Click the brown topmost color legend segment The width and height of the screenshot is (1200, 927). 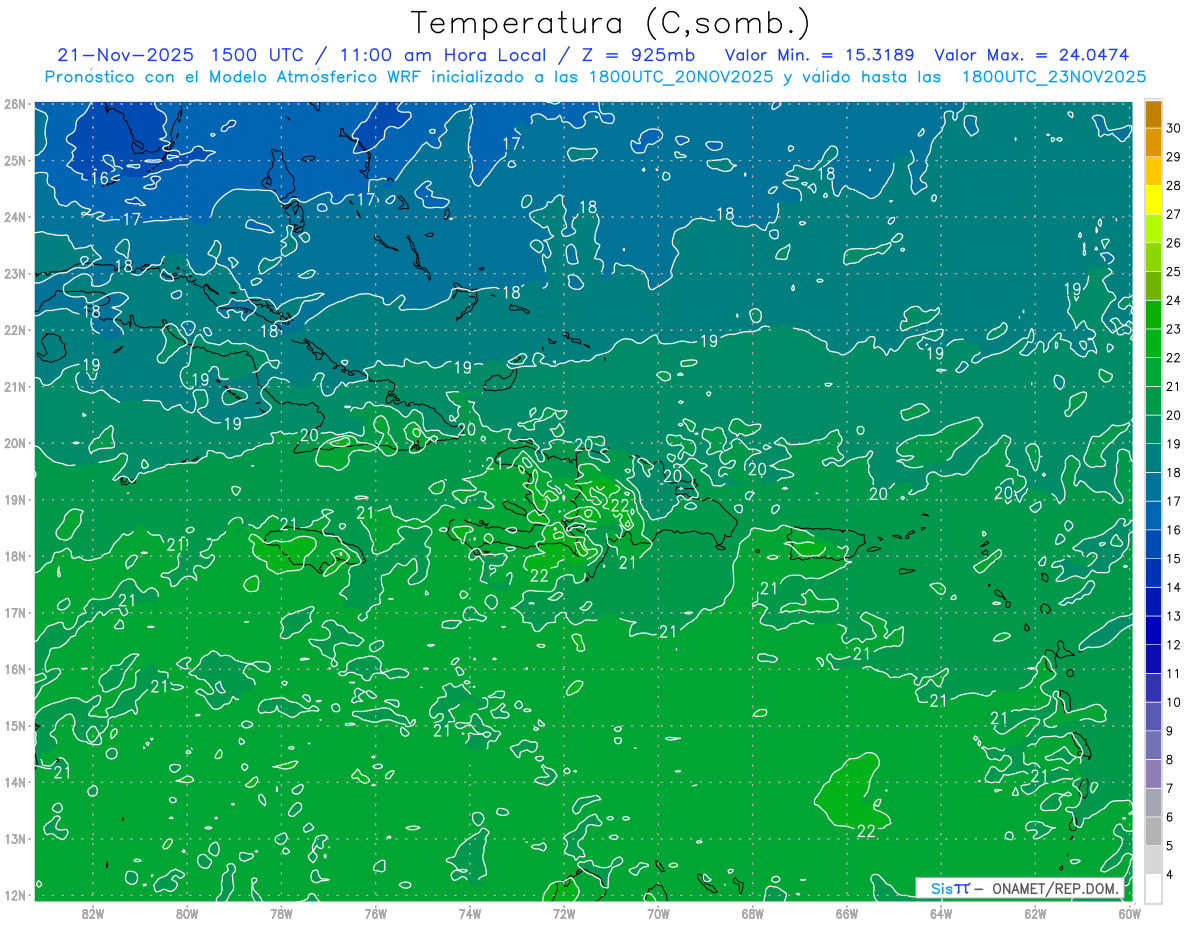pos(1153,114)
